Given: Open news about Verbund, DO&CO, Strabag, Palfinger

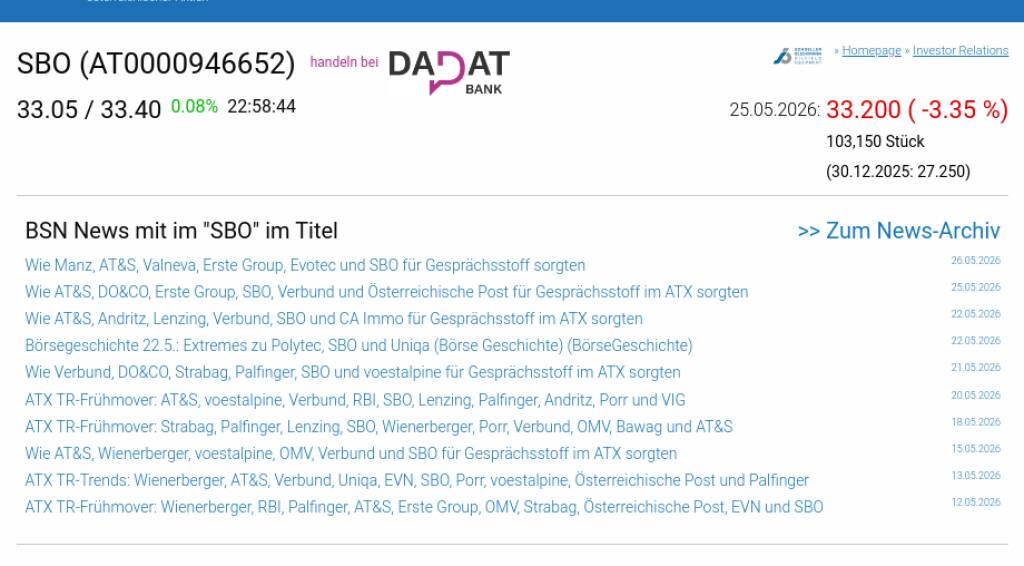Looking at the screenshot, I should [x=353, y=372].
